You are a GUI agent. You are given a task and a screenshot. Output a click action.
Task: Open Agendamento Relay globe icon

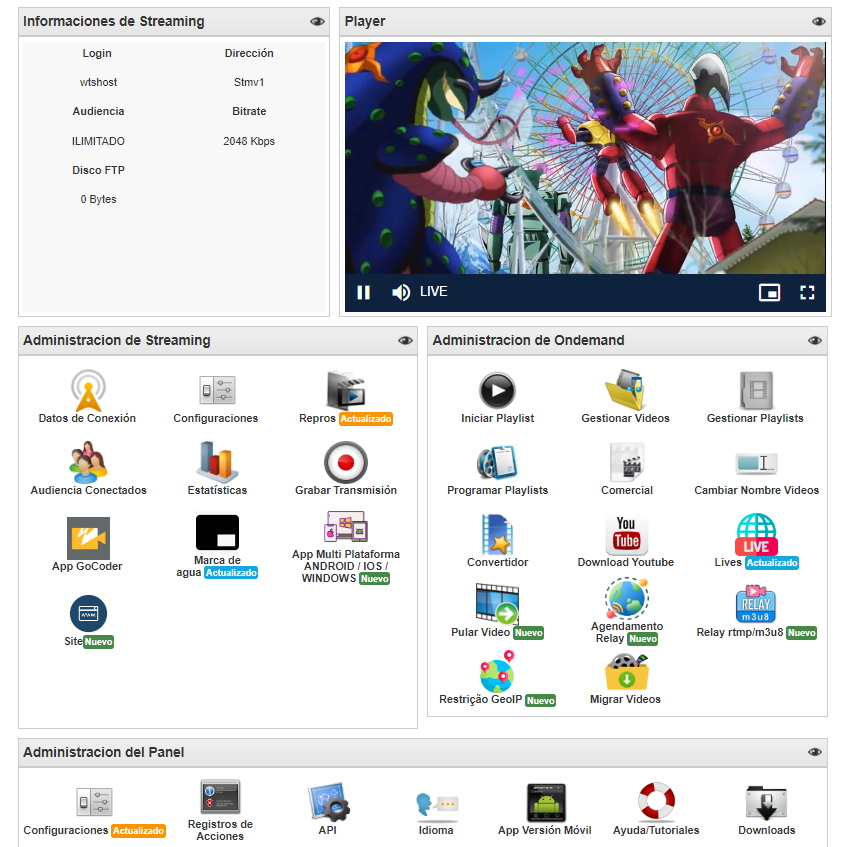click(x=627, y=599)
